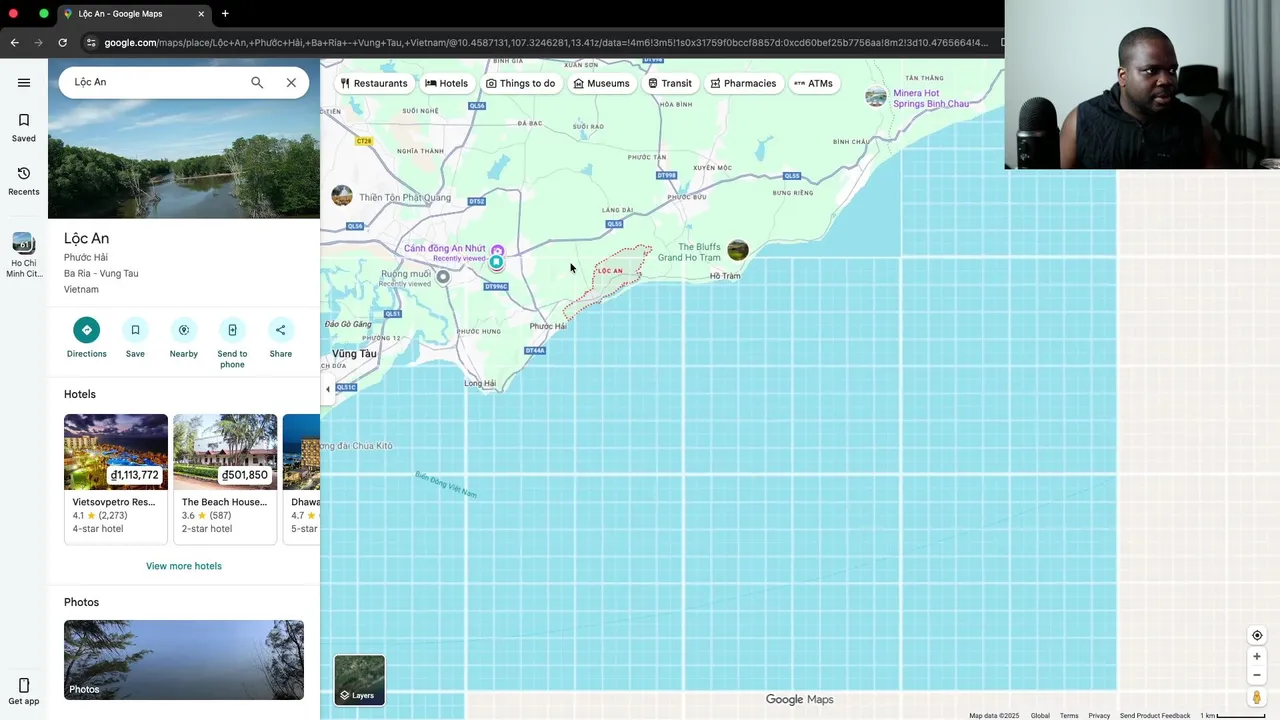
Task: Click Send Product Feedback link
Action: [x=1155, y=715]
